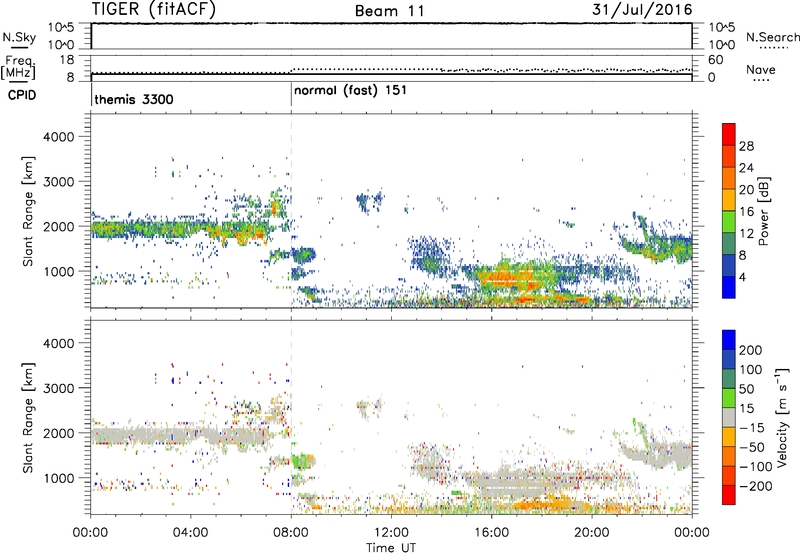The height and width of the screenshot is (554, 800).
Task: Select the themis 3300 CPID annotation
Action: [134, 99]
